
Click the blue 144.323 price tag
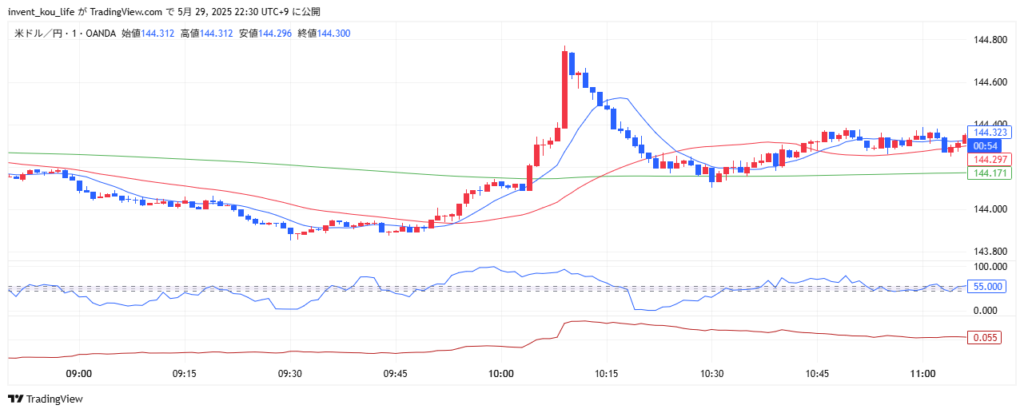[989, 132]
